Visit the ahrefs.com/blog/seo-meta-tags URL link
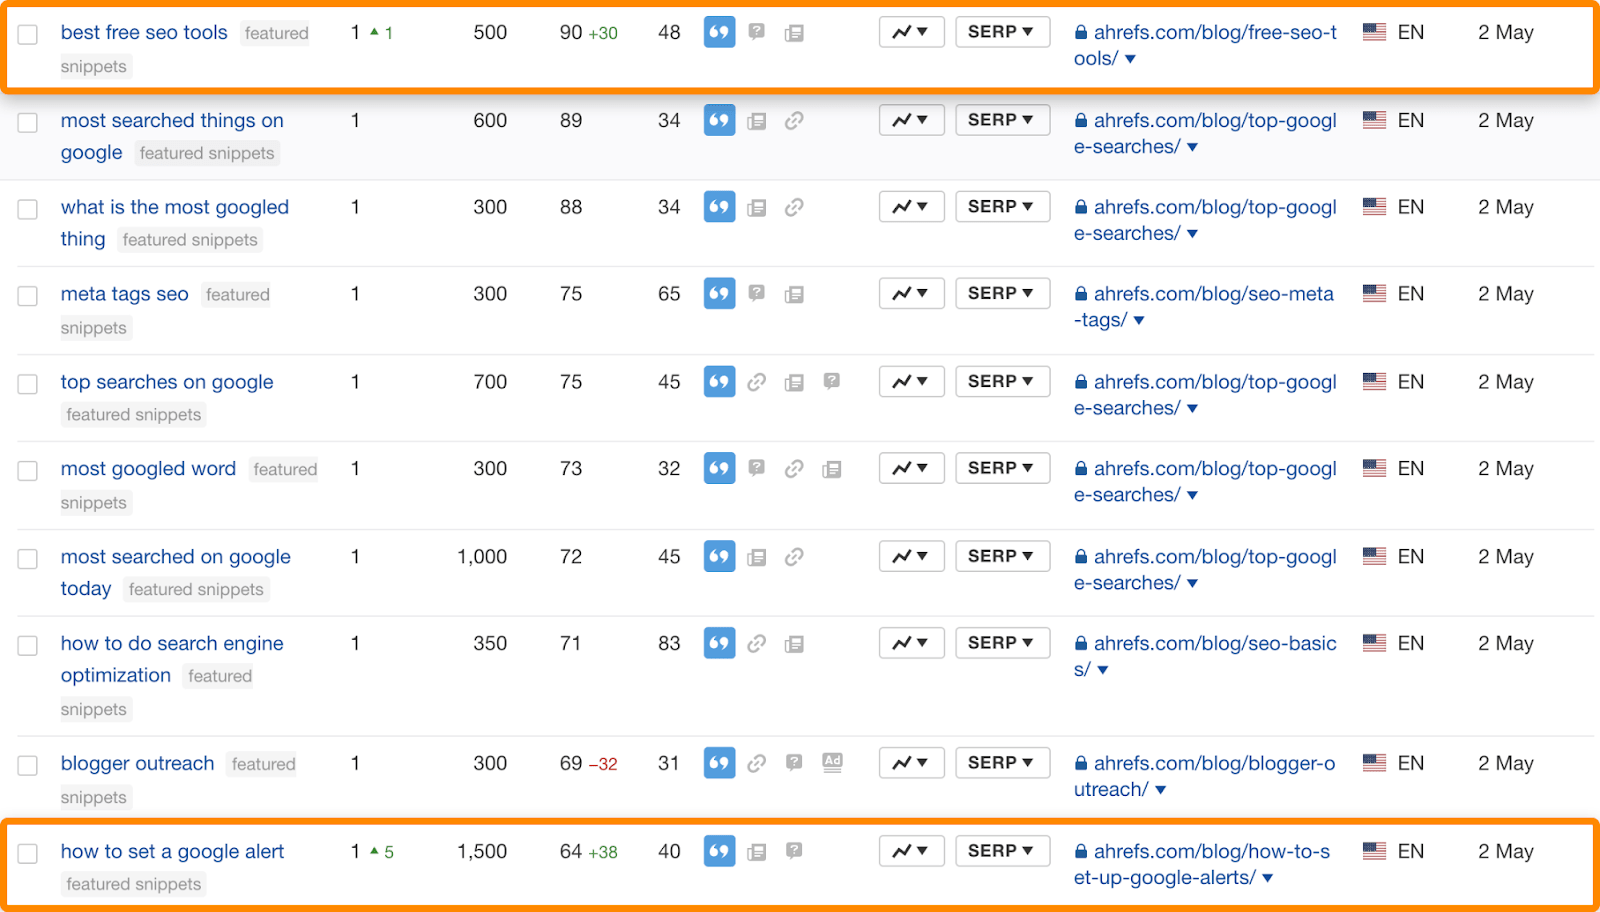 point(1212,293)
